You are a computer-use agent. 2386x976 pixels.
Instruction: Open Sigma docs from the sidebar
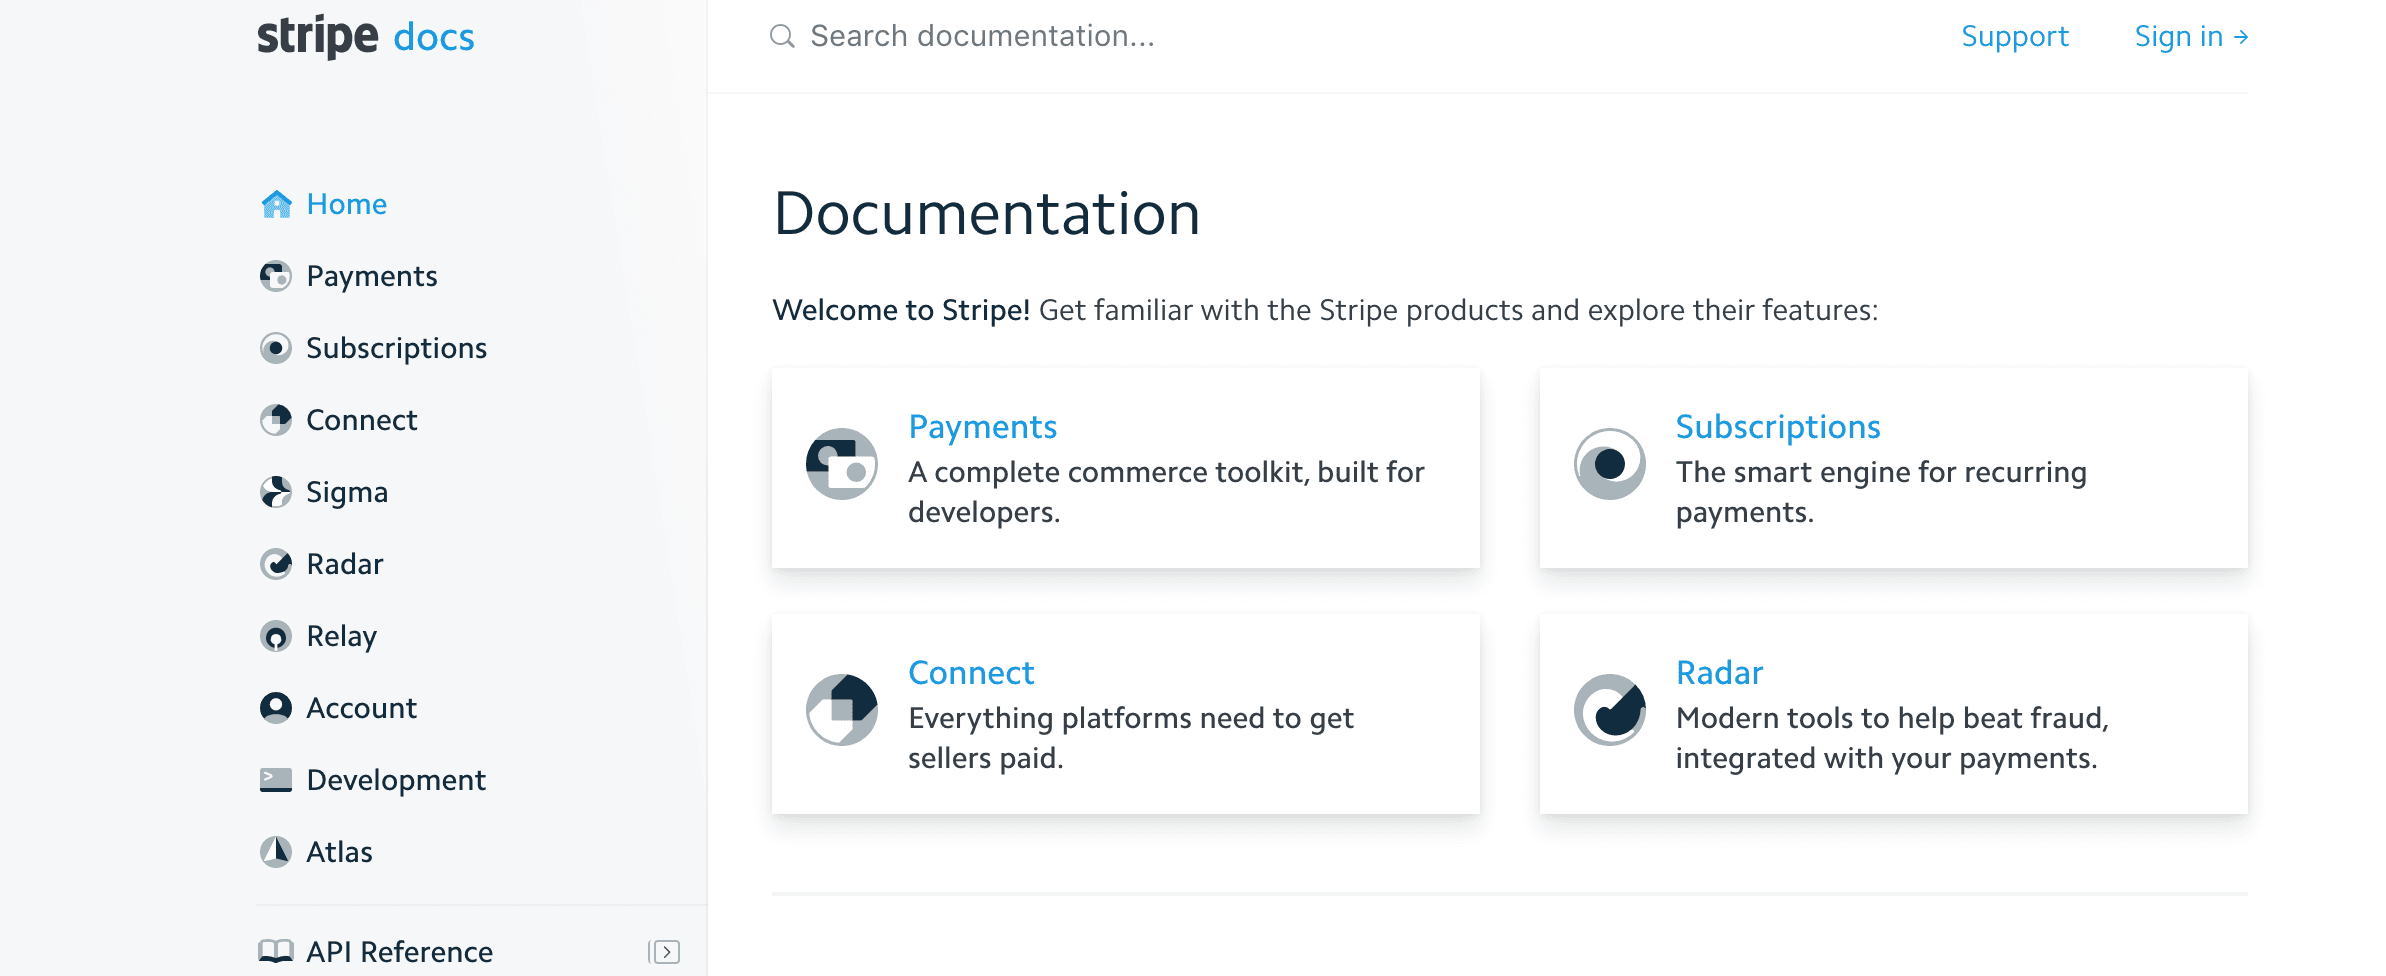[346, 492]
